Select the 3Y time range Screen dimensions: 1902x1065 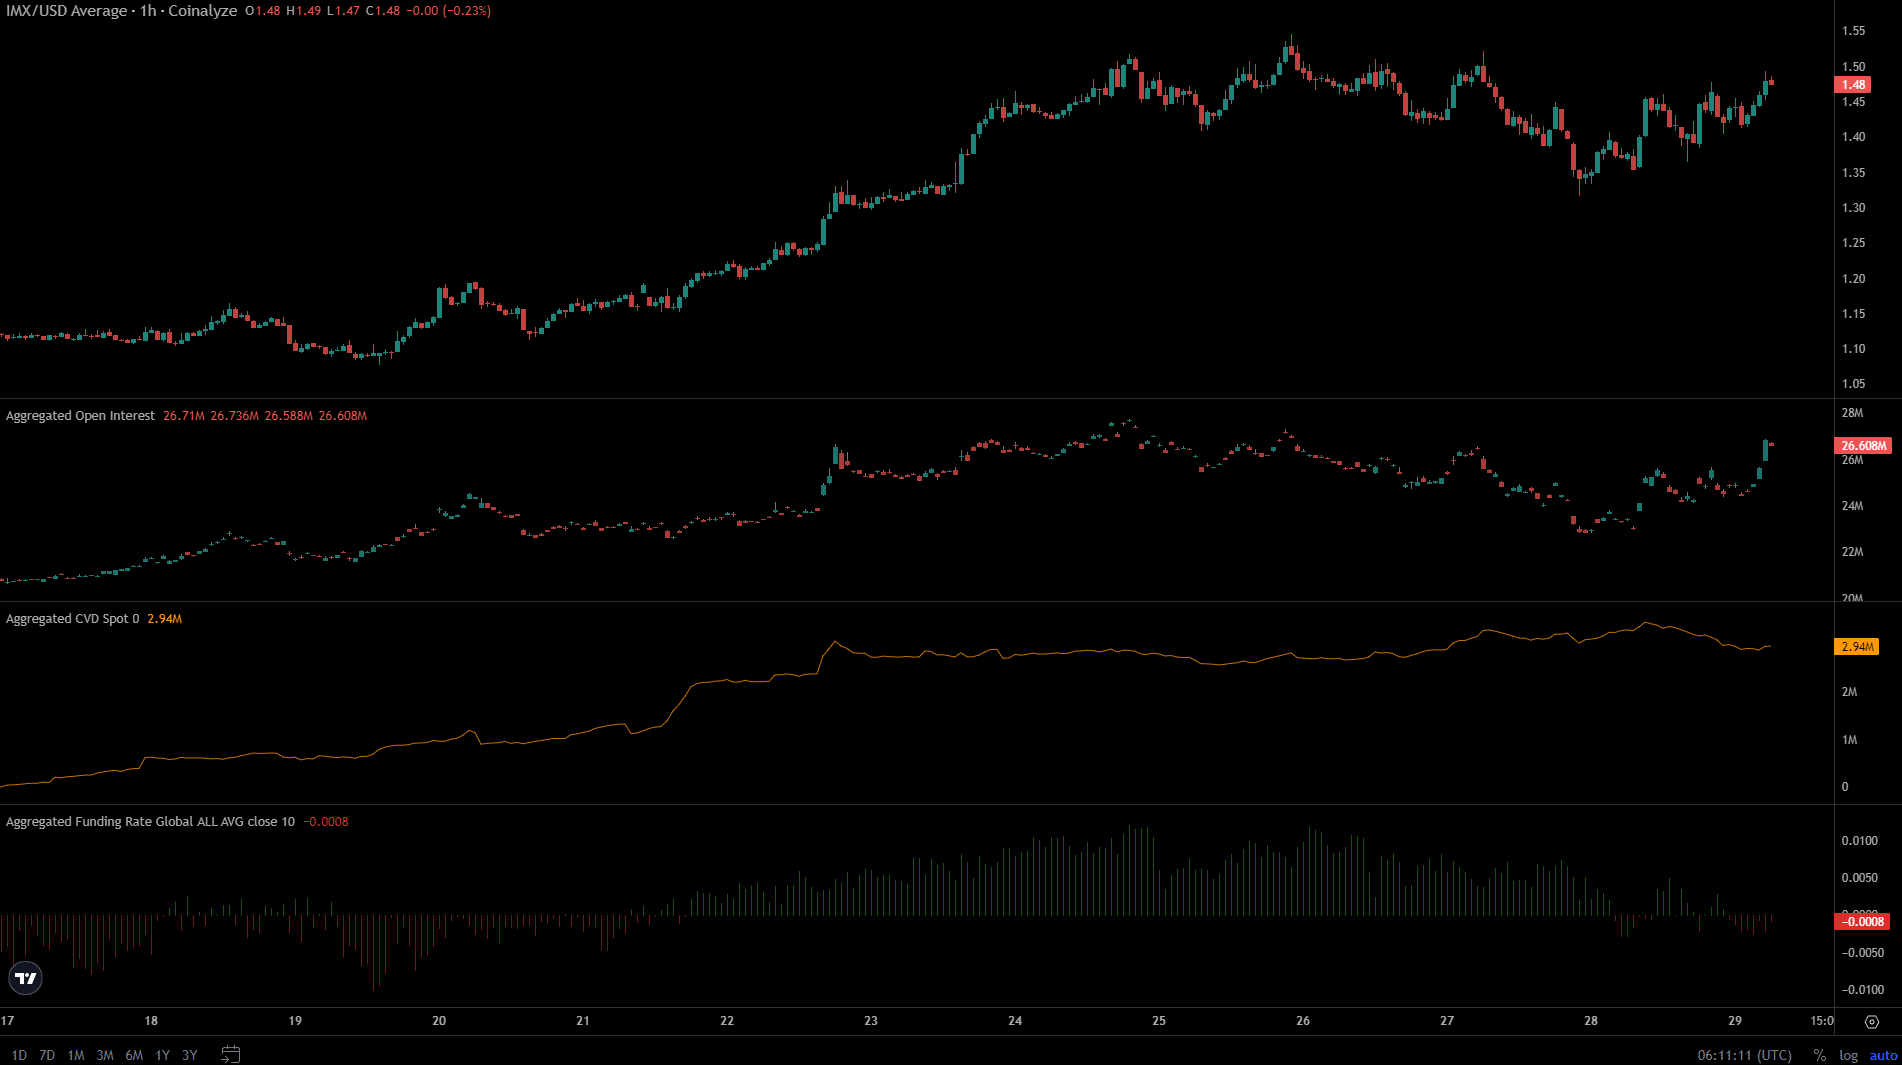tap(190, 1055)
